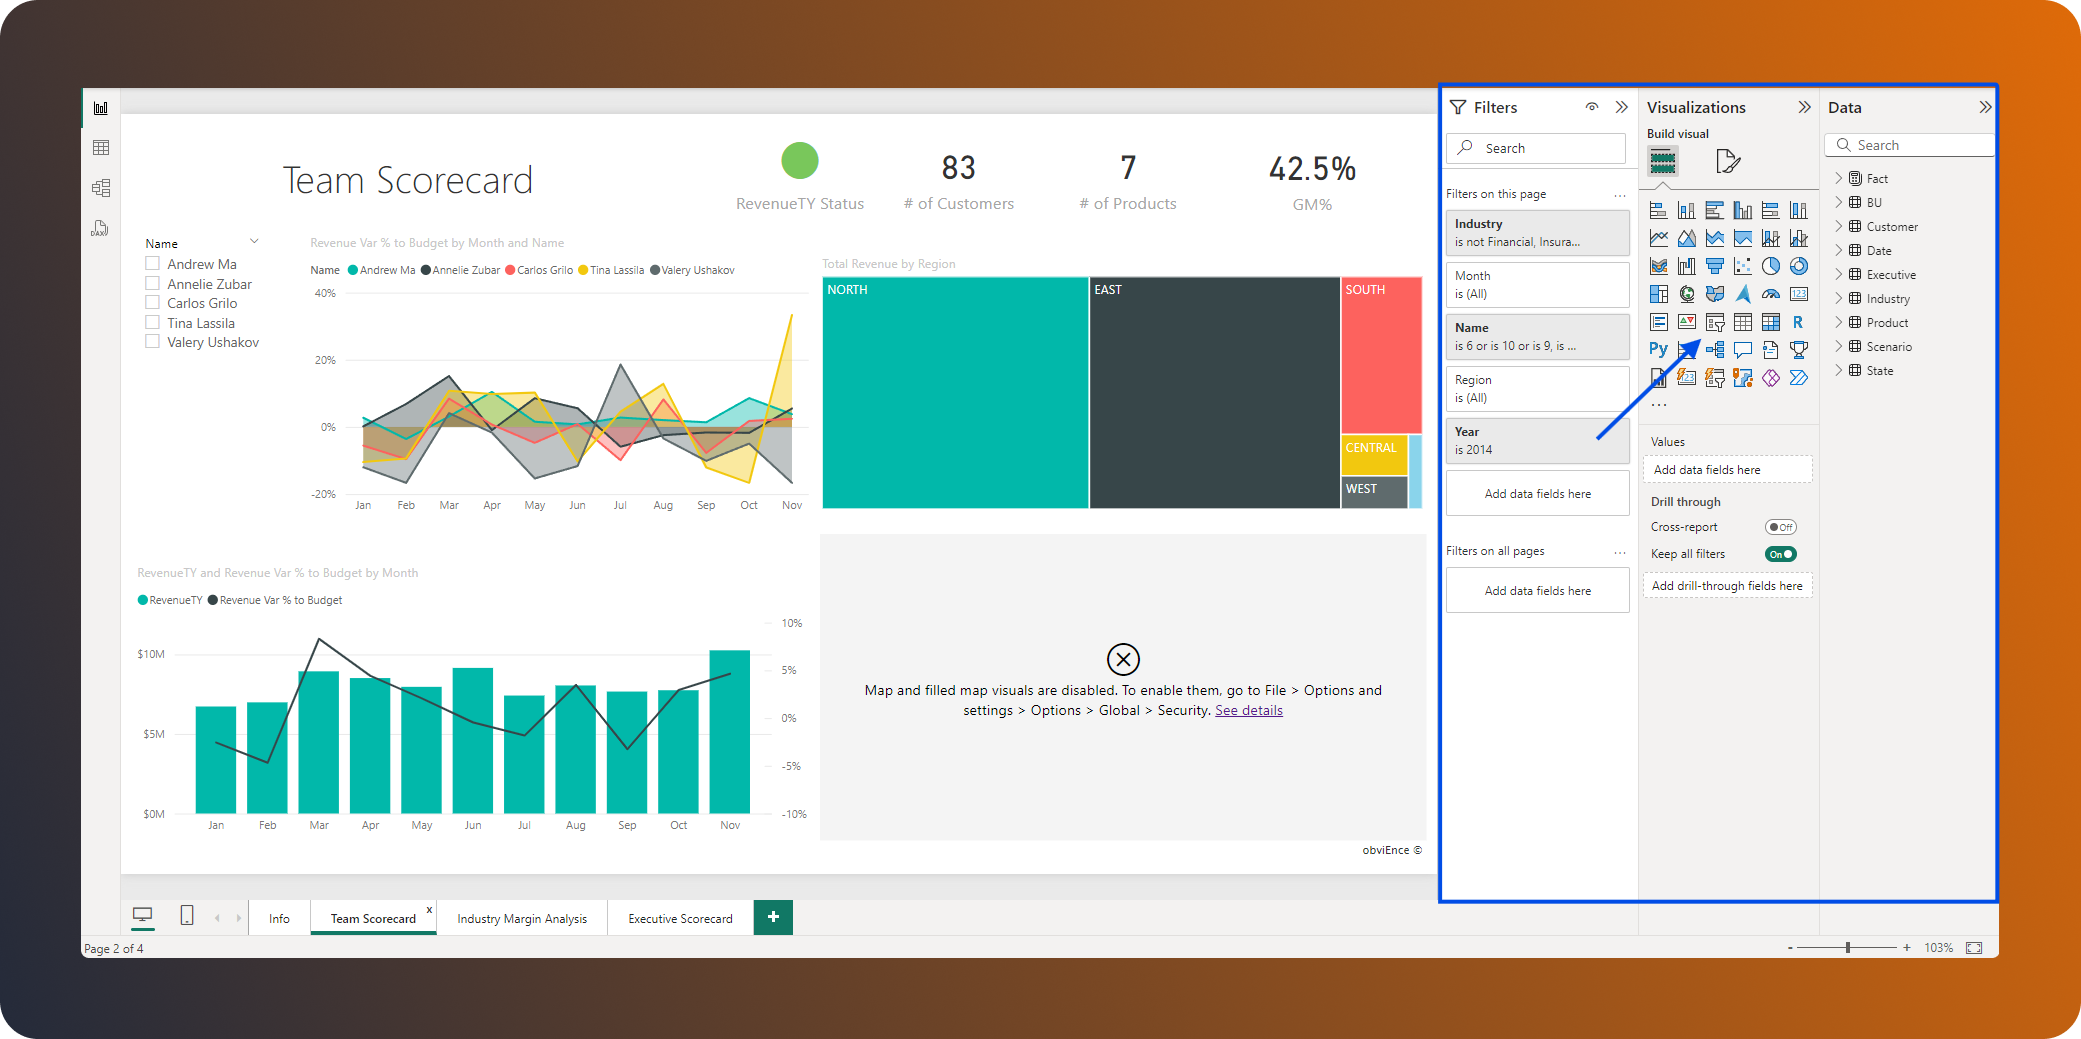2081x1039 pixels.
Task: Choose the gauge visual in Visualizations
Action: [1770, 293]
